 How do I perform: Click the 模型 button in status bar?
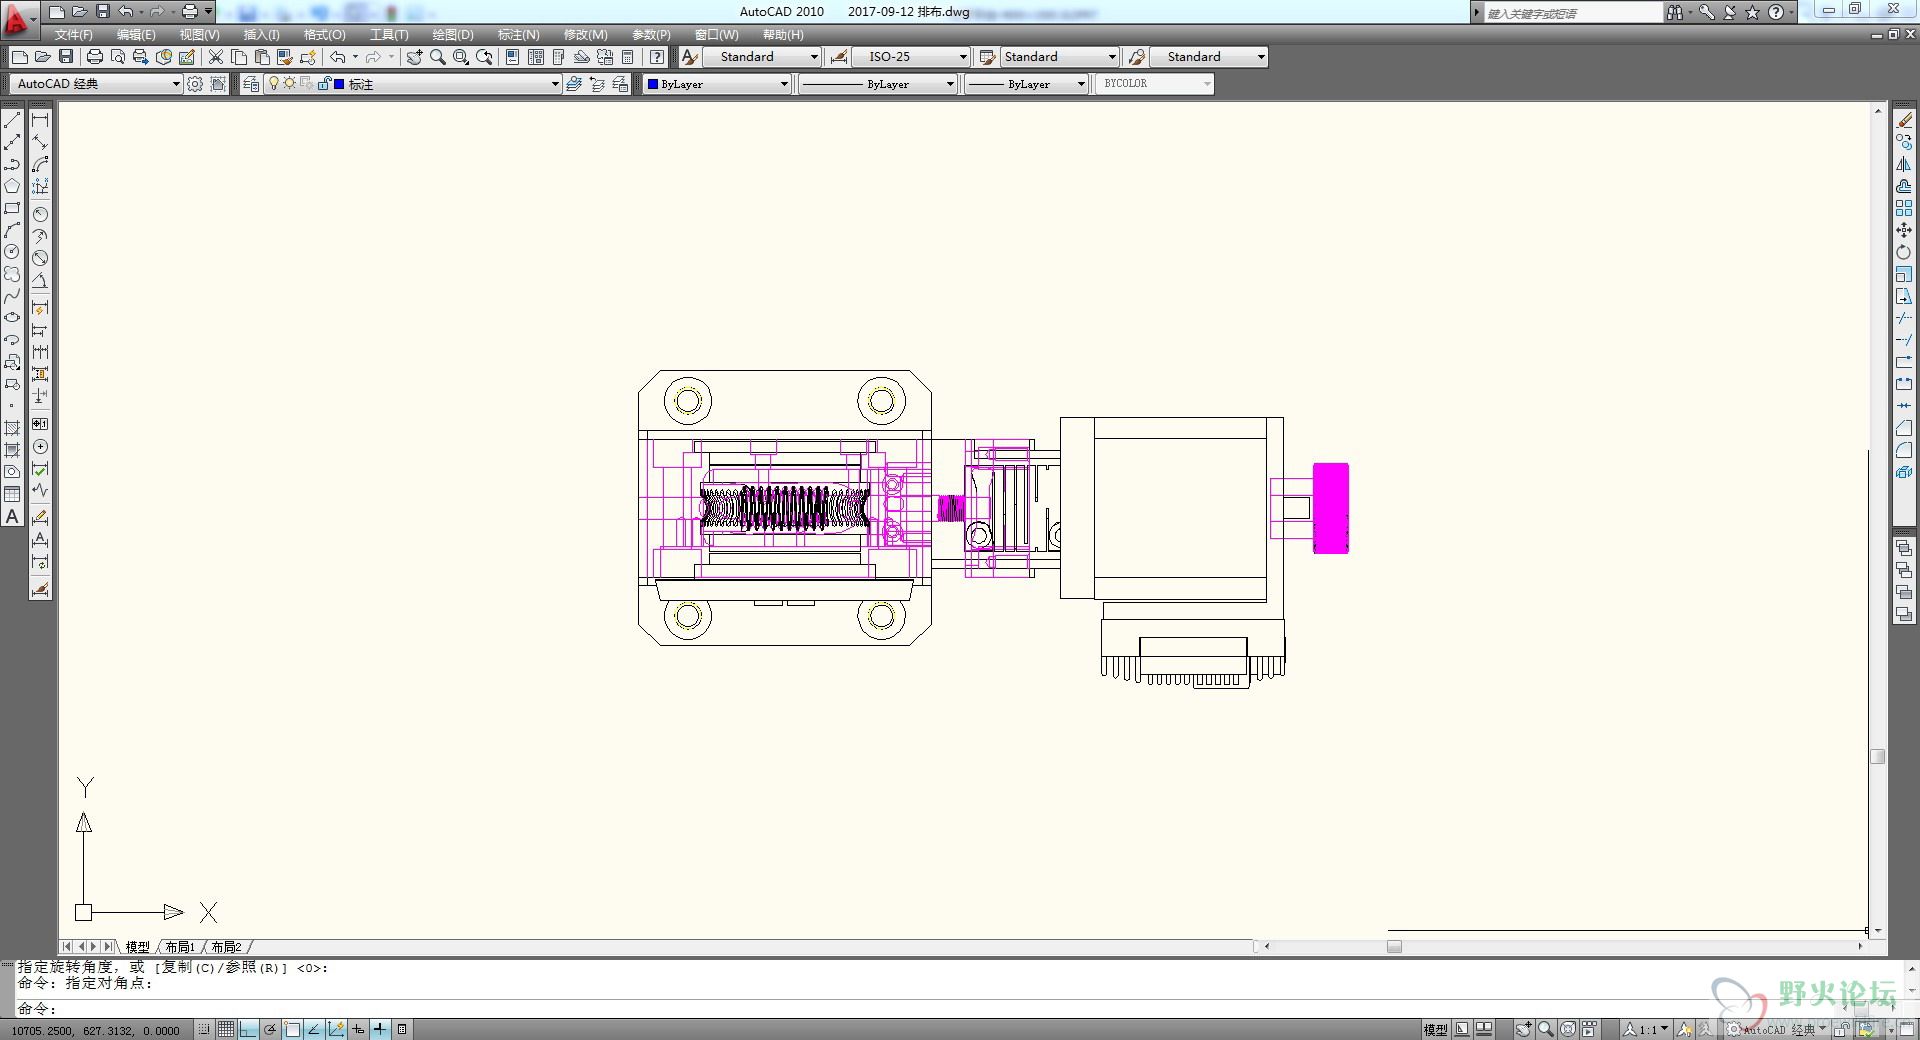(1435, 1029)
